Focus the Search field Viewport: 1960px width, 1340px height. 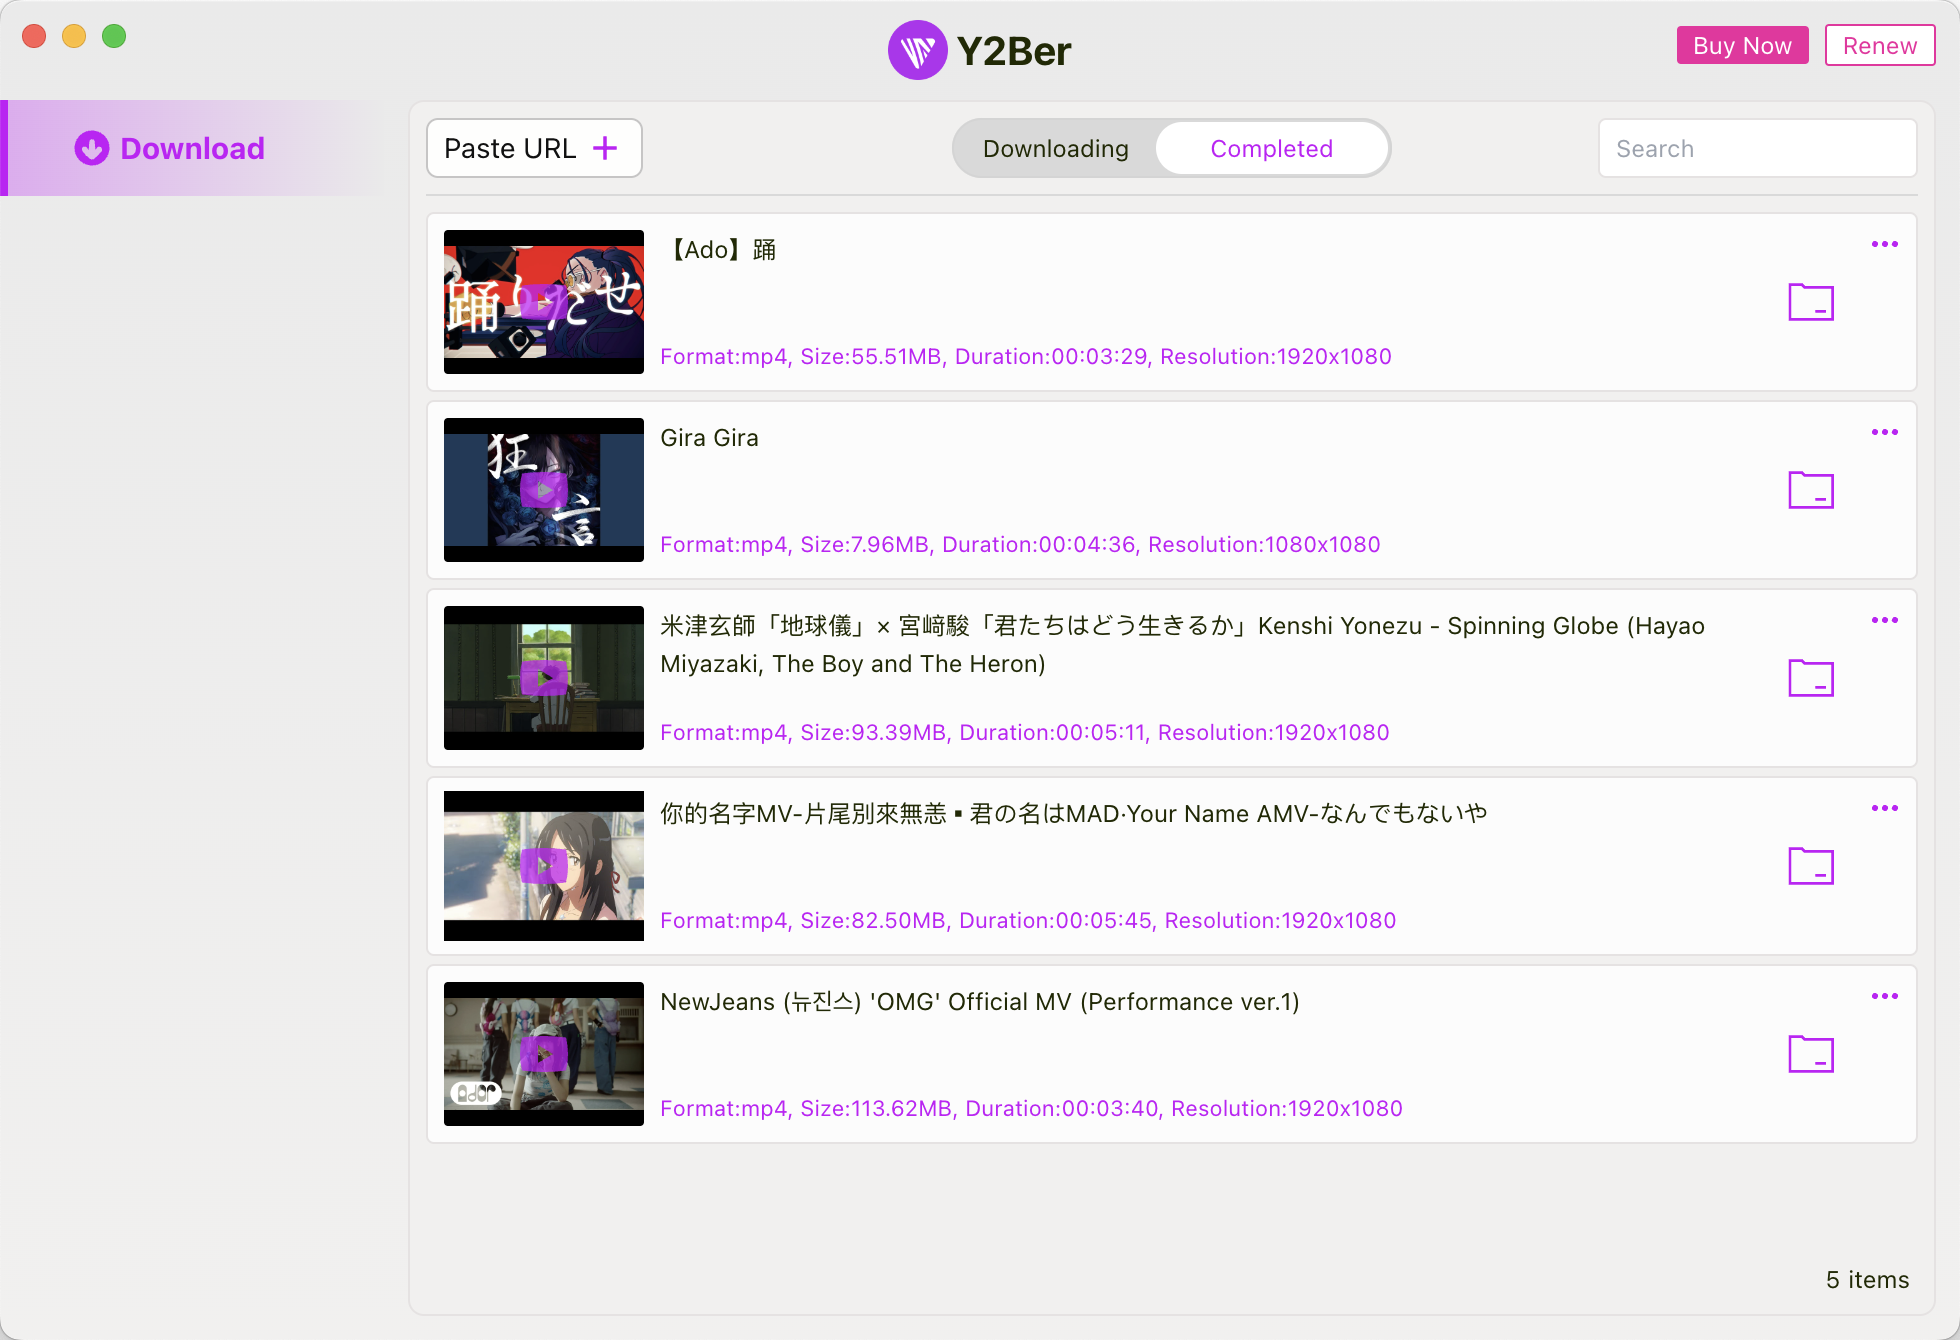click(1757, 148)
